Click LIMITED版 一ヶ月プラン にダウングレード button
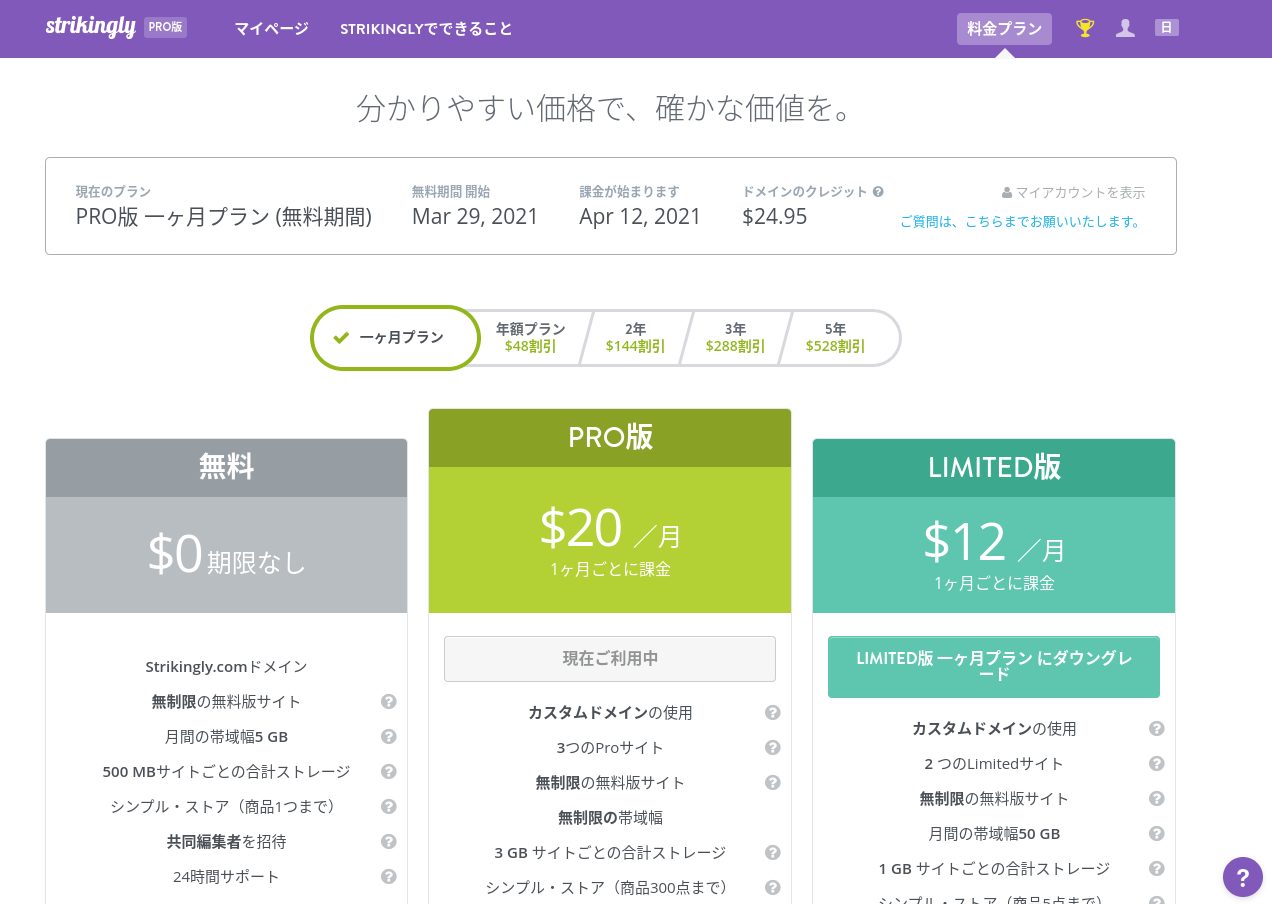Screen dimensions: 1272x904 pyautogui.click(x=994, y=667)
